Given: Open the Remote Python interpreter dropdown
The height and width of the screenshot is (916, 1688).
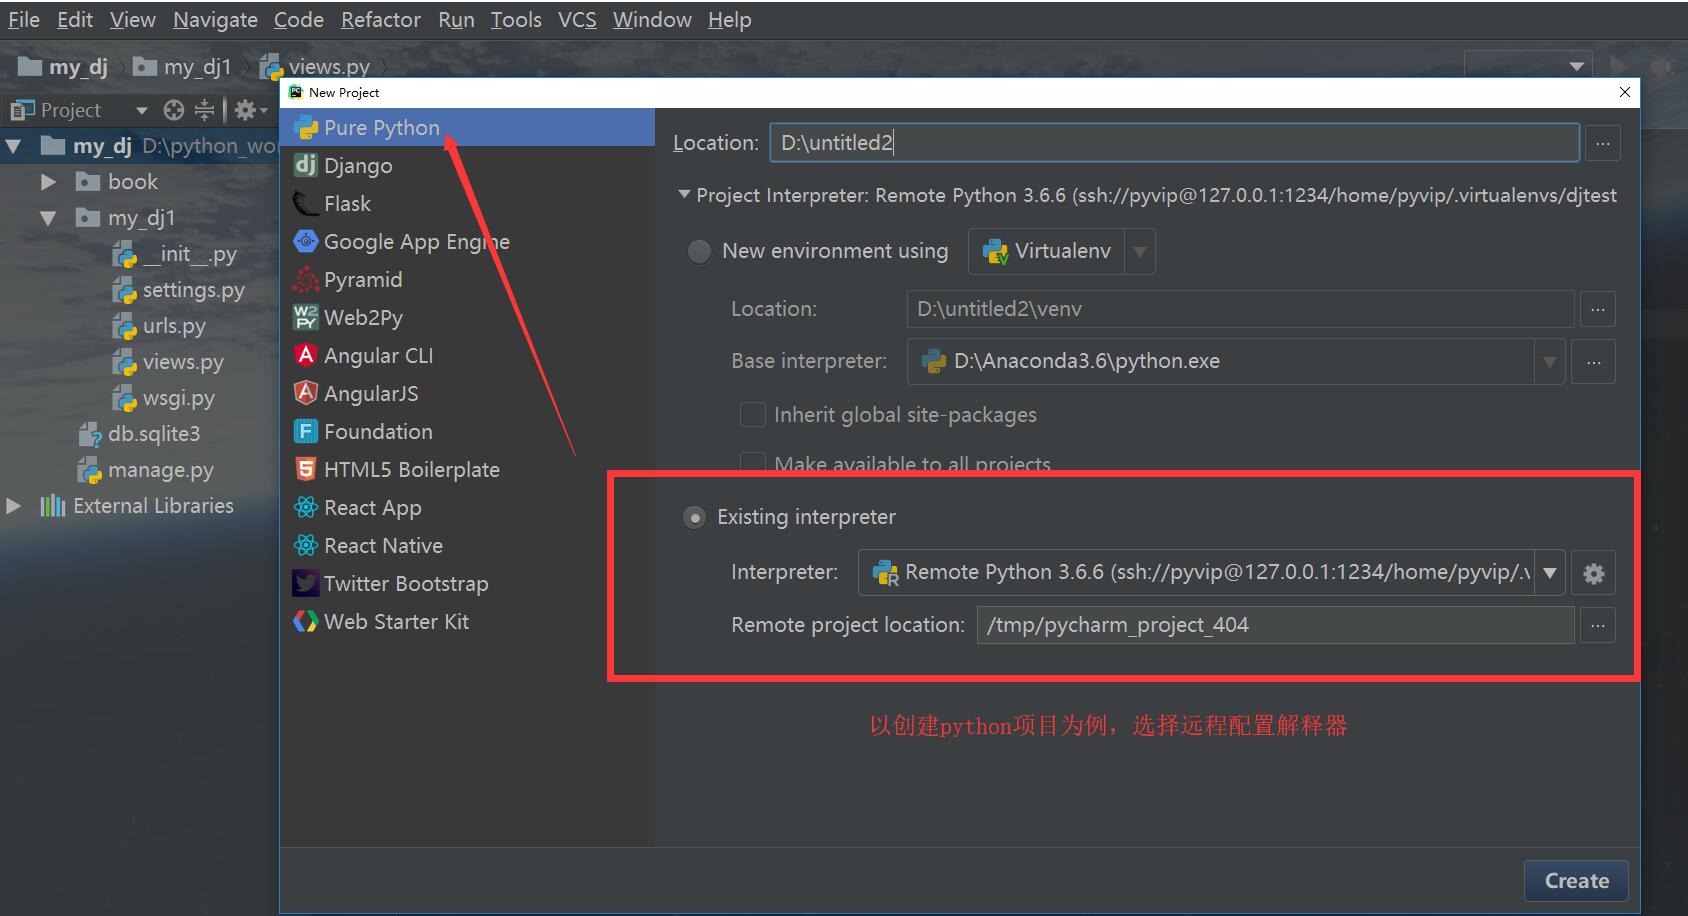Looking at the screenshot, I should click(1550, 573).
